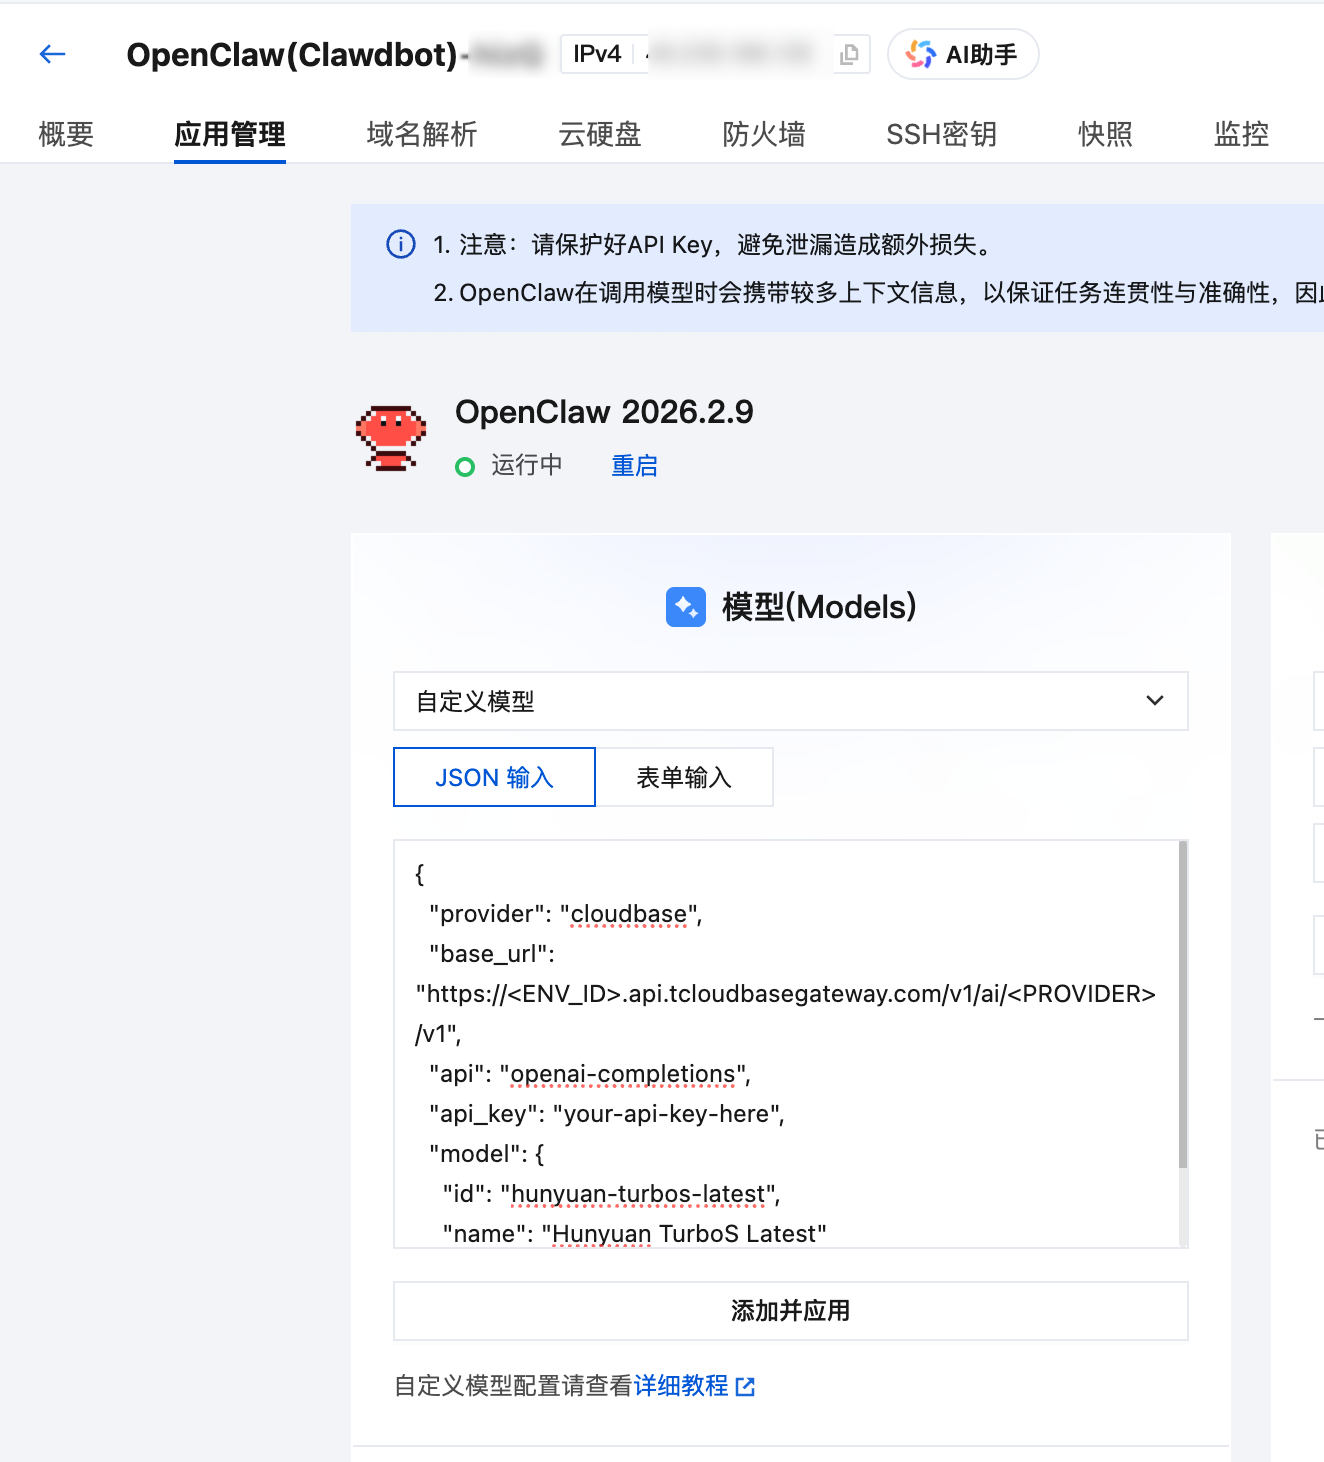This screenshot has height=1462, width=1324.
Task: Switch to the 概要 tab
Action: [x=66, y=134]
